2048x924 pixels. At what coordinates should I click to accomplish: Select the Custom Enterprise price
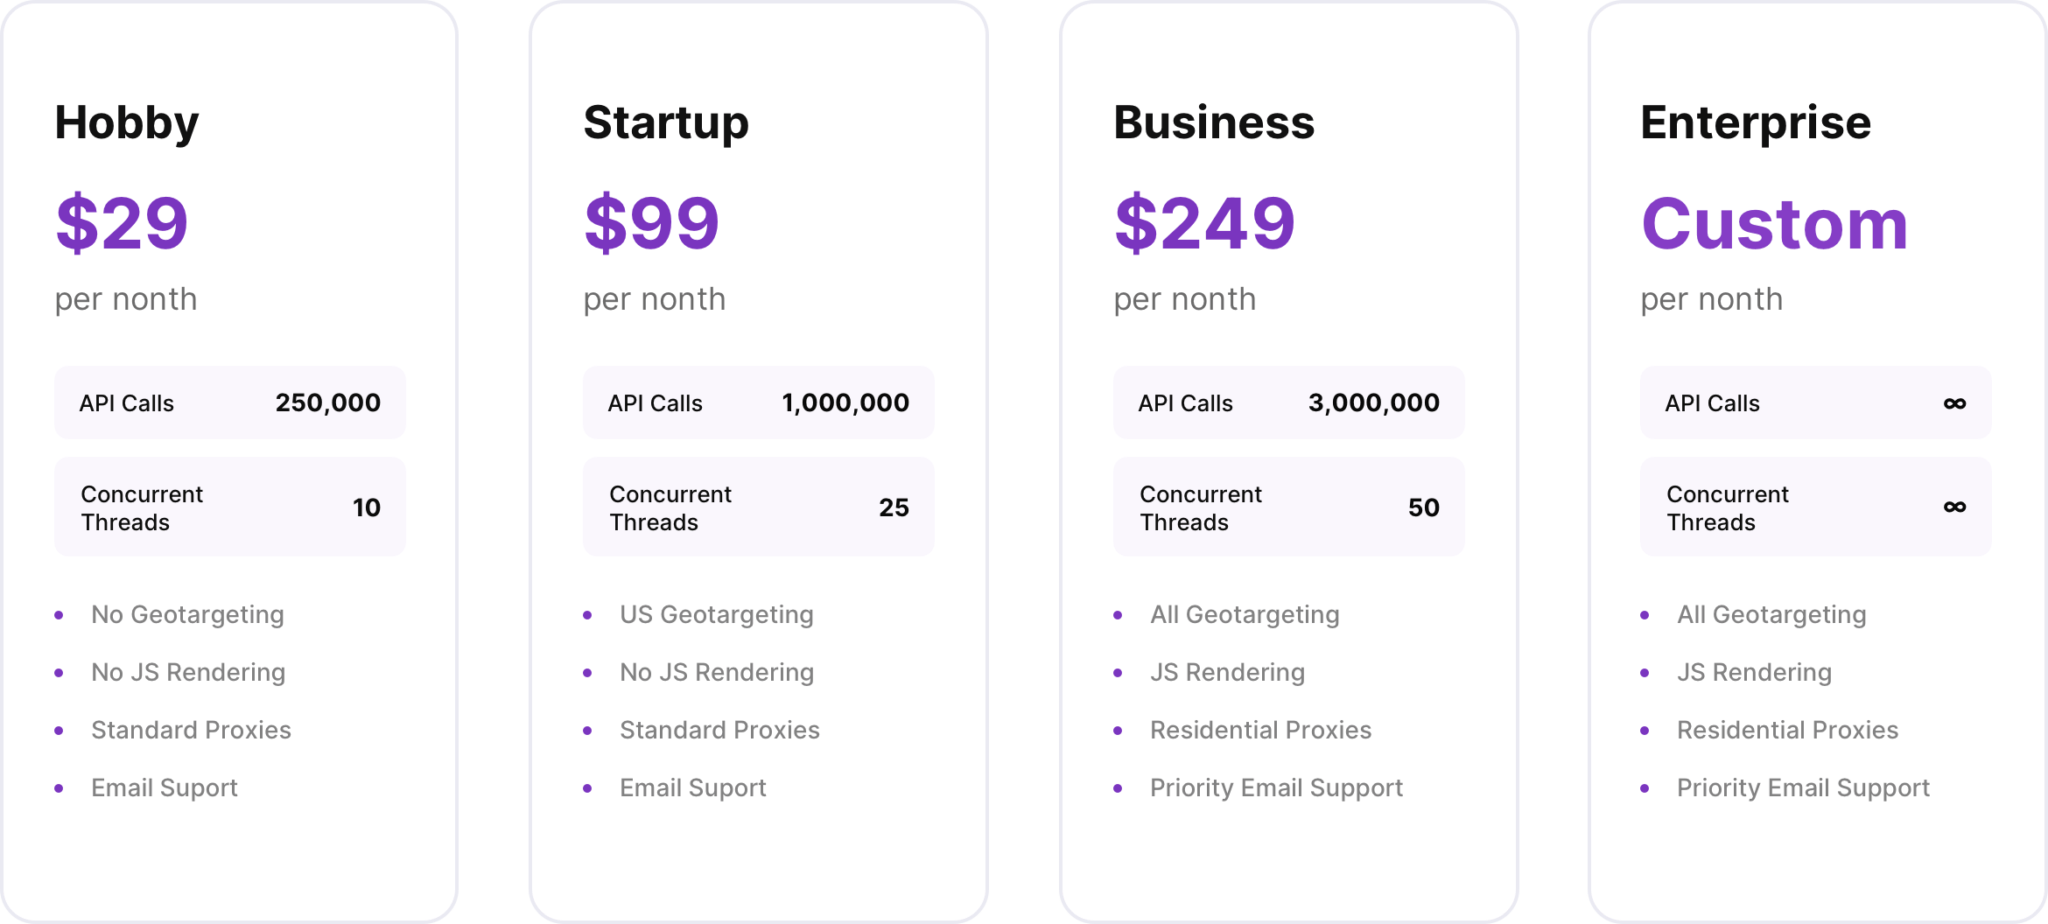point(1775,223)
